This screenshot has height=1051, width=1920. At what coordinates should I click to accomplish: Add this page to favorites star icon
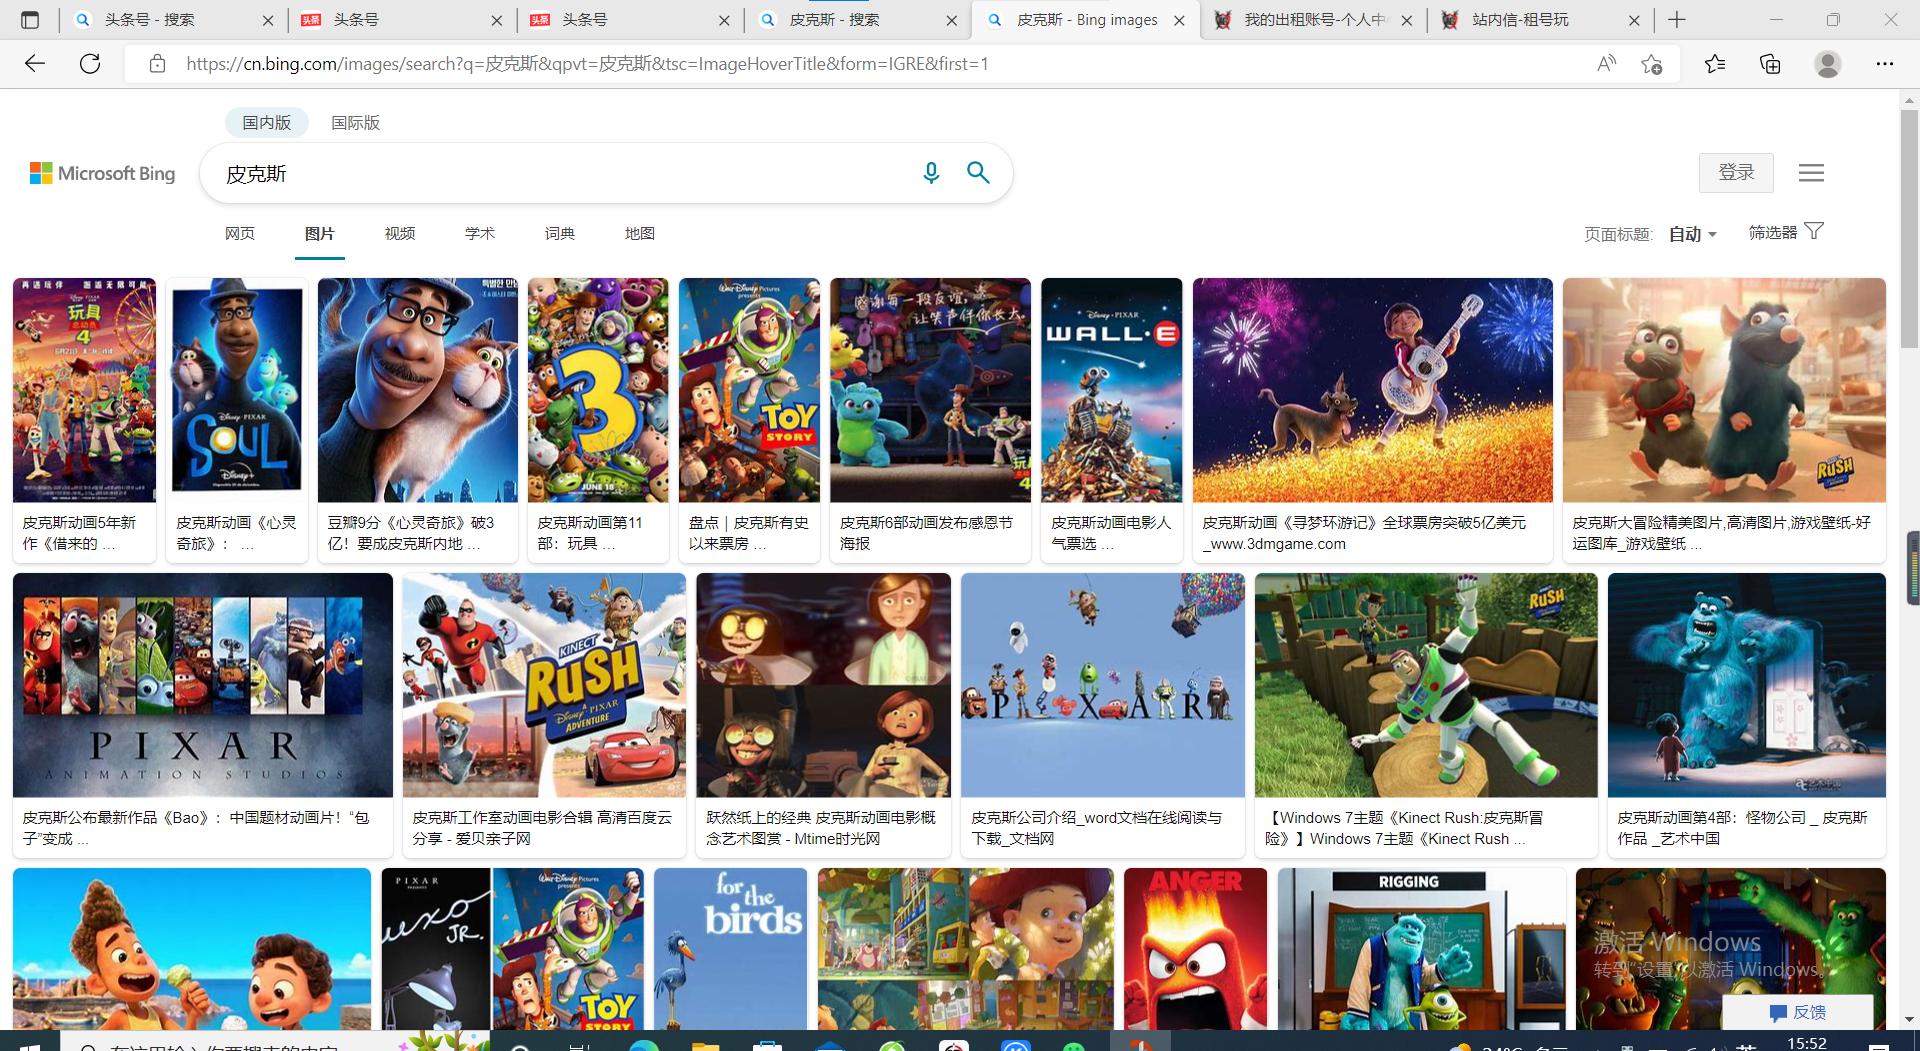(1651, 64)
